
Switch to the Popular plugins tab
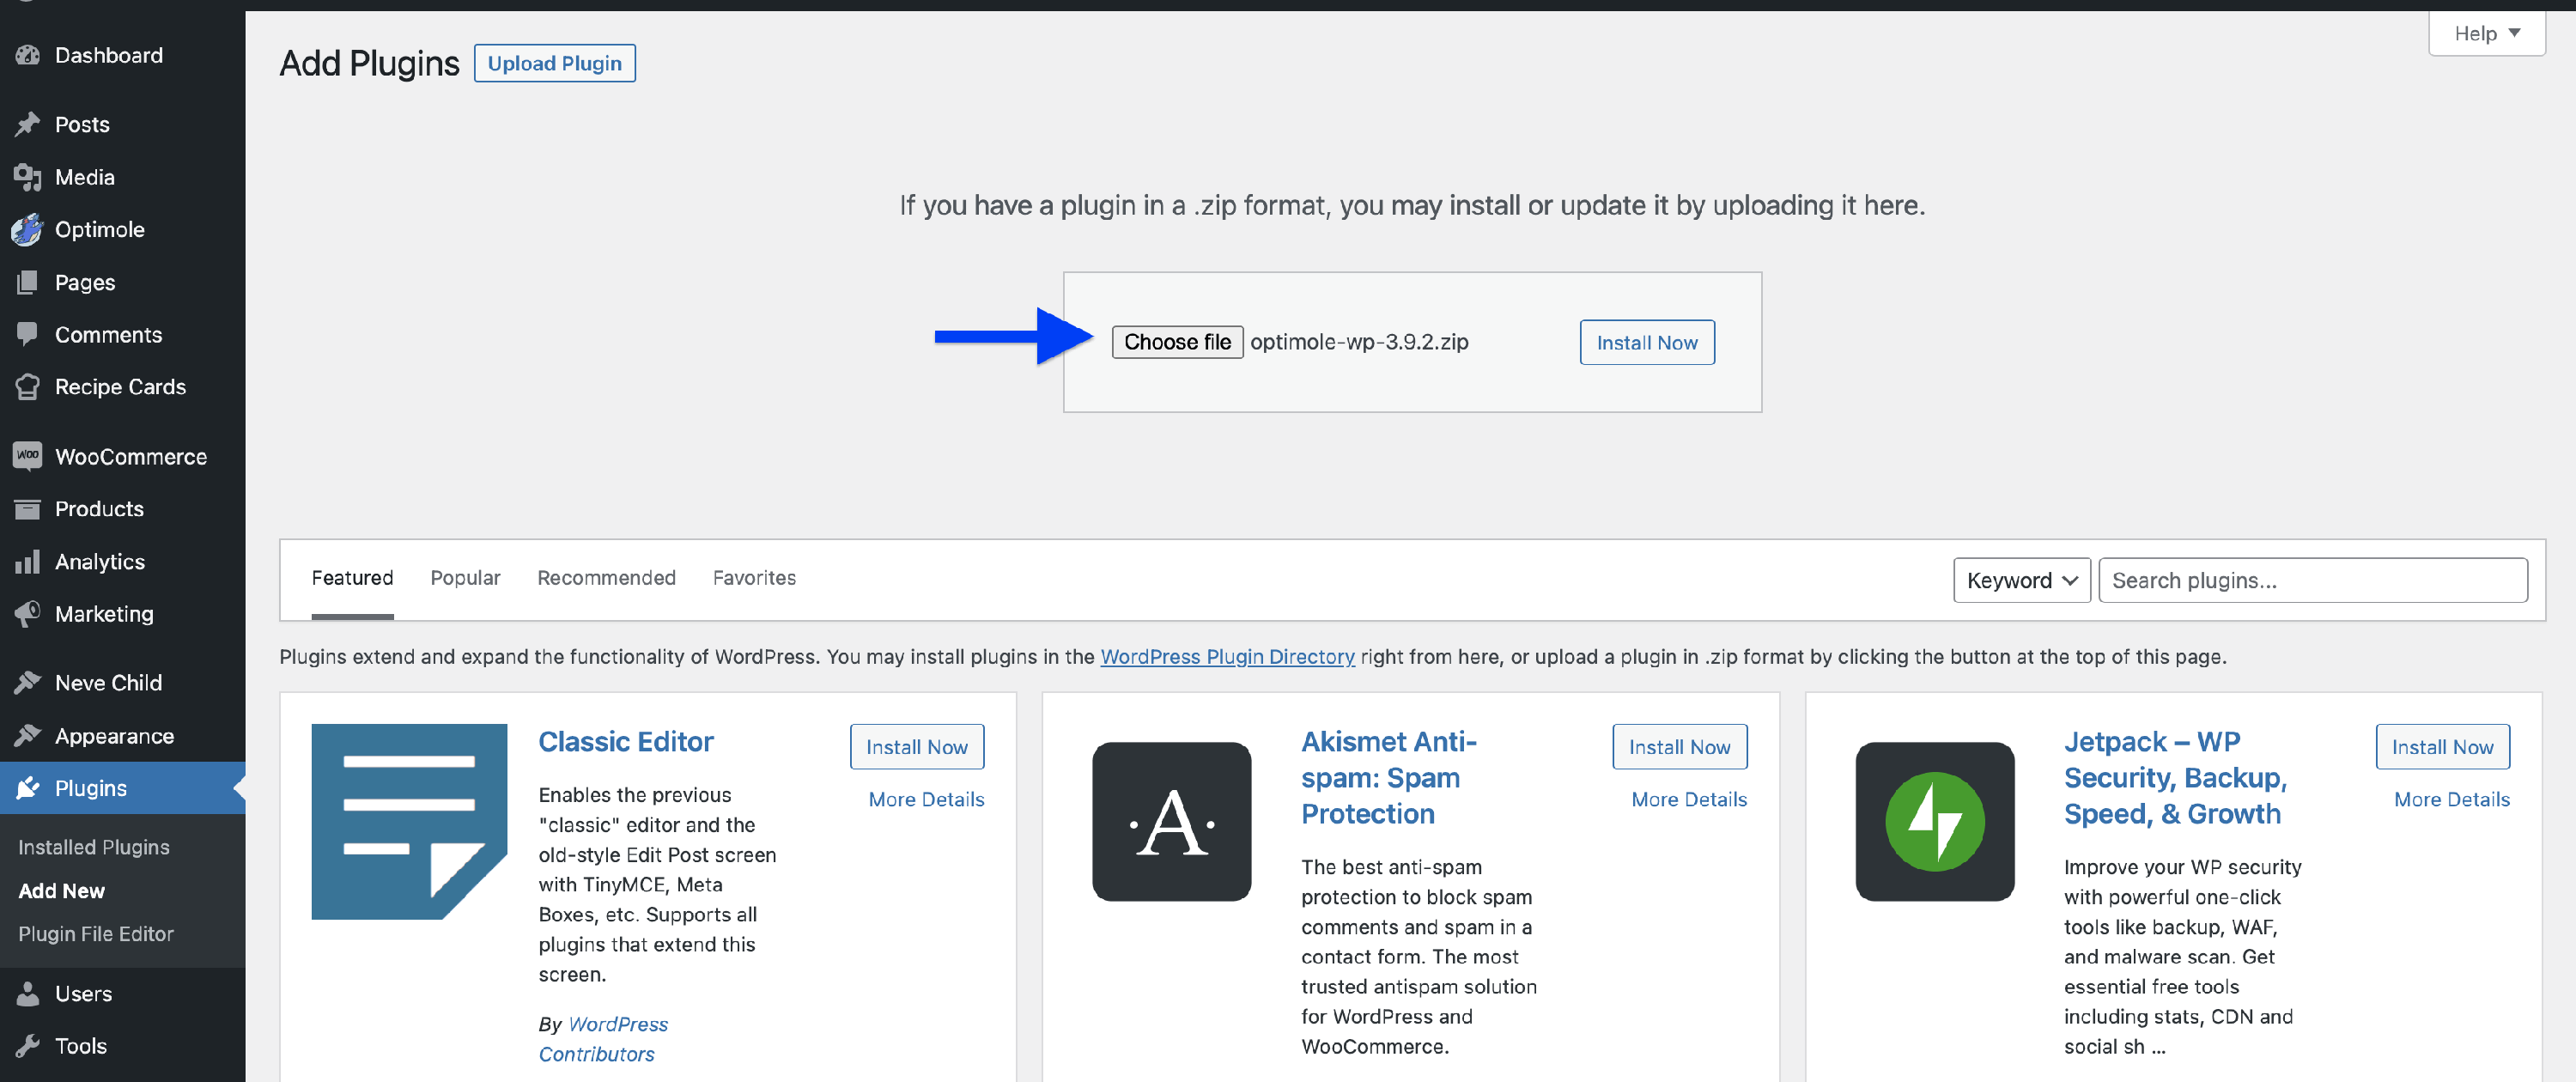465,578
